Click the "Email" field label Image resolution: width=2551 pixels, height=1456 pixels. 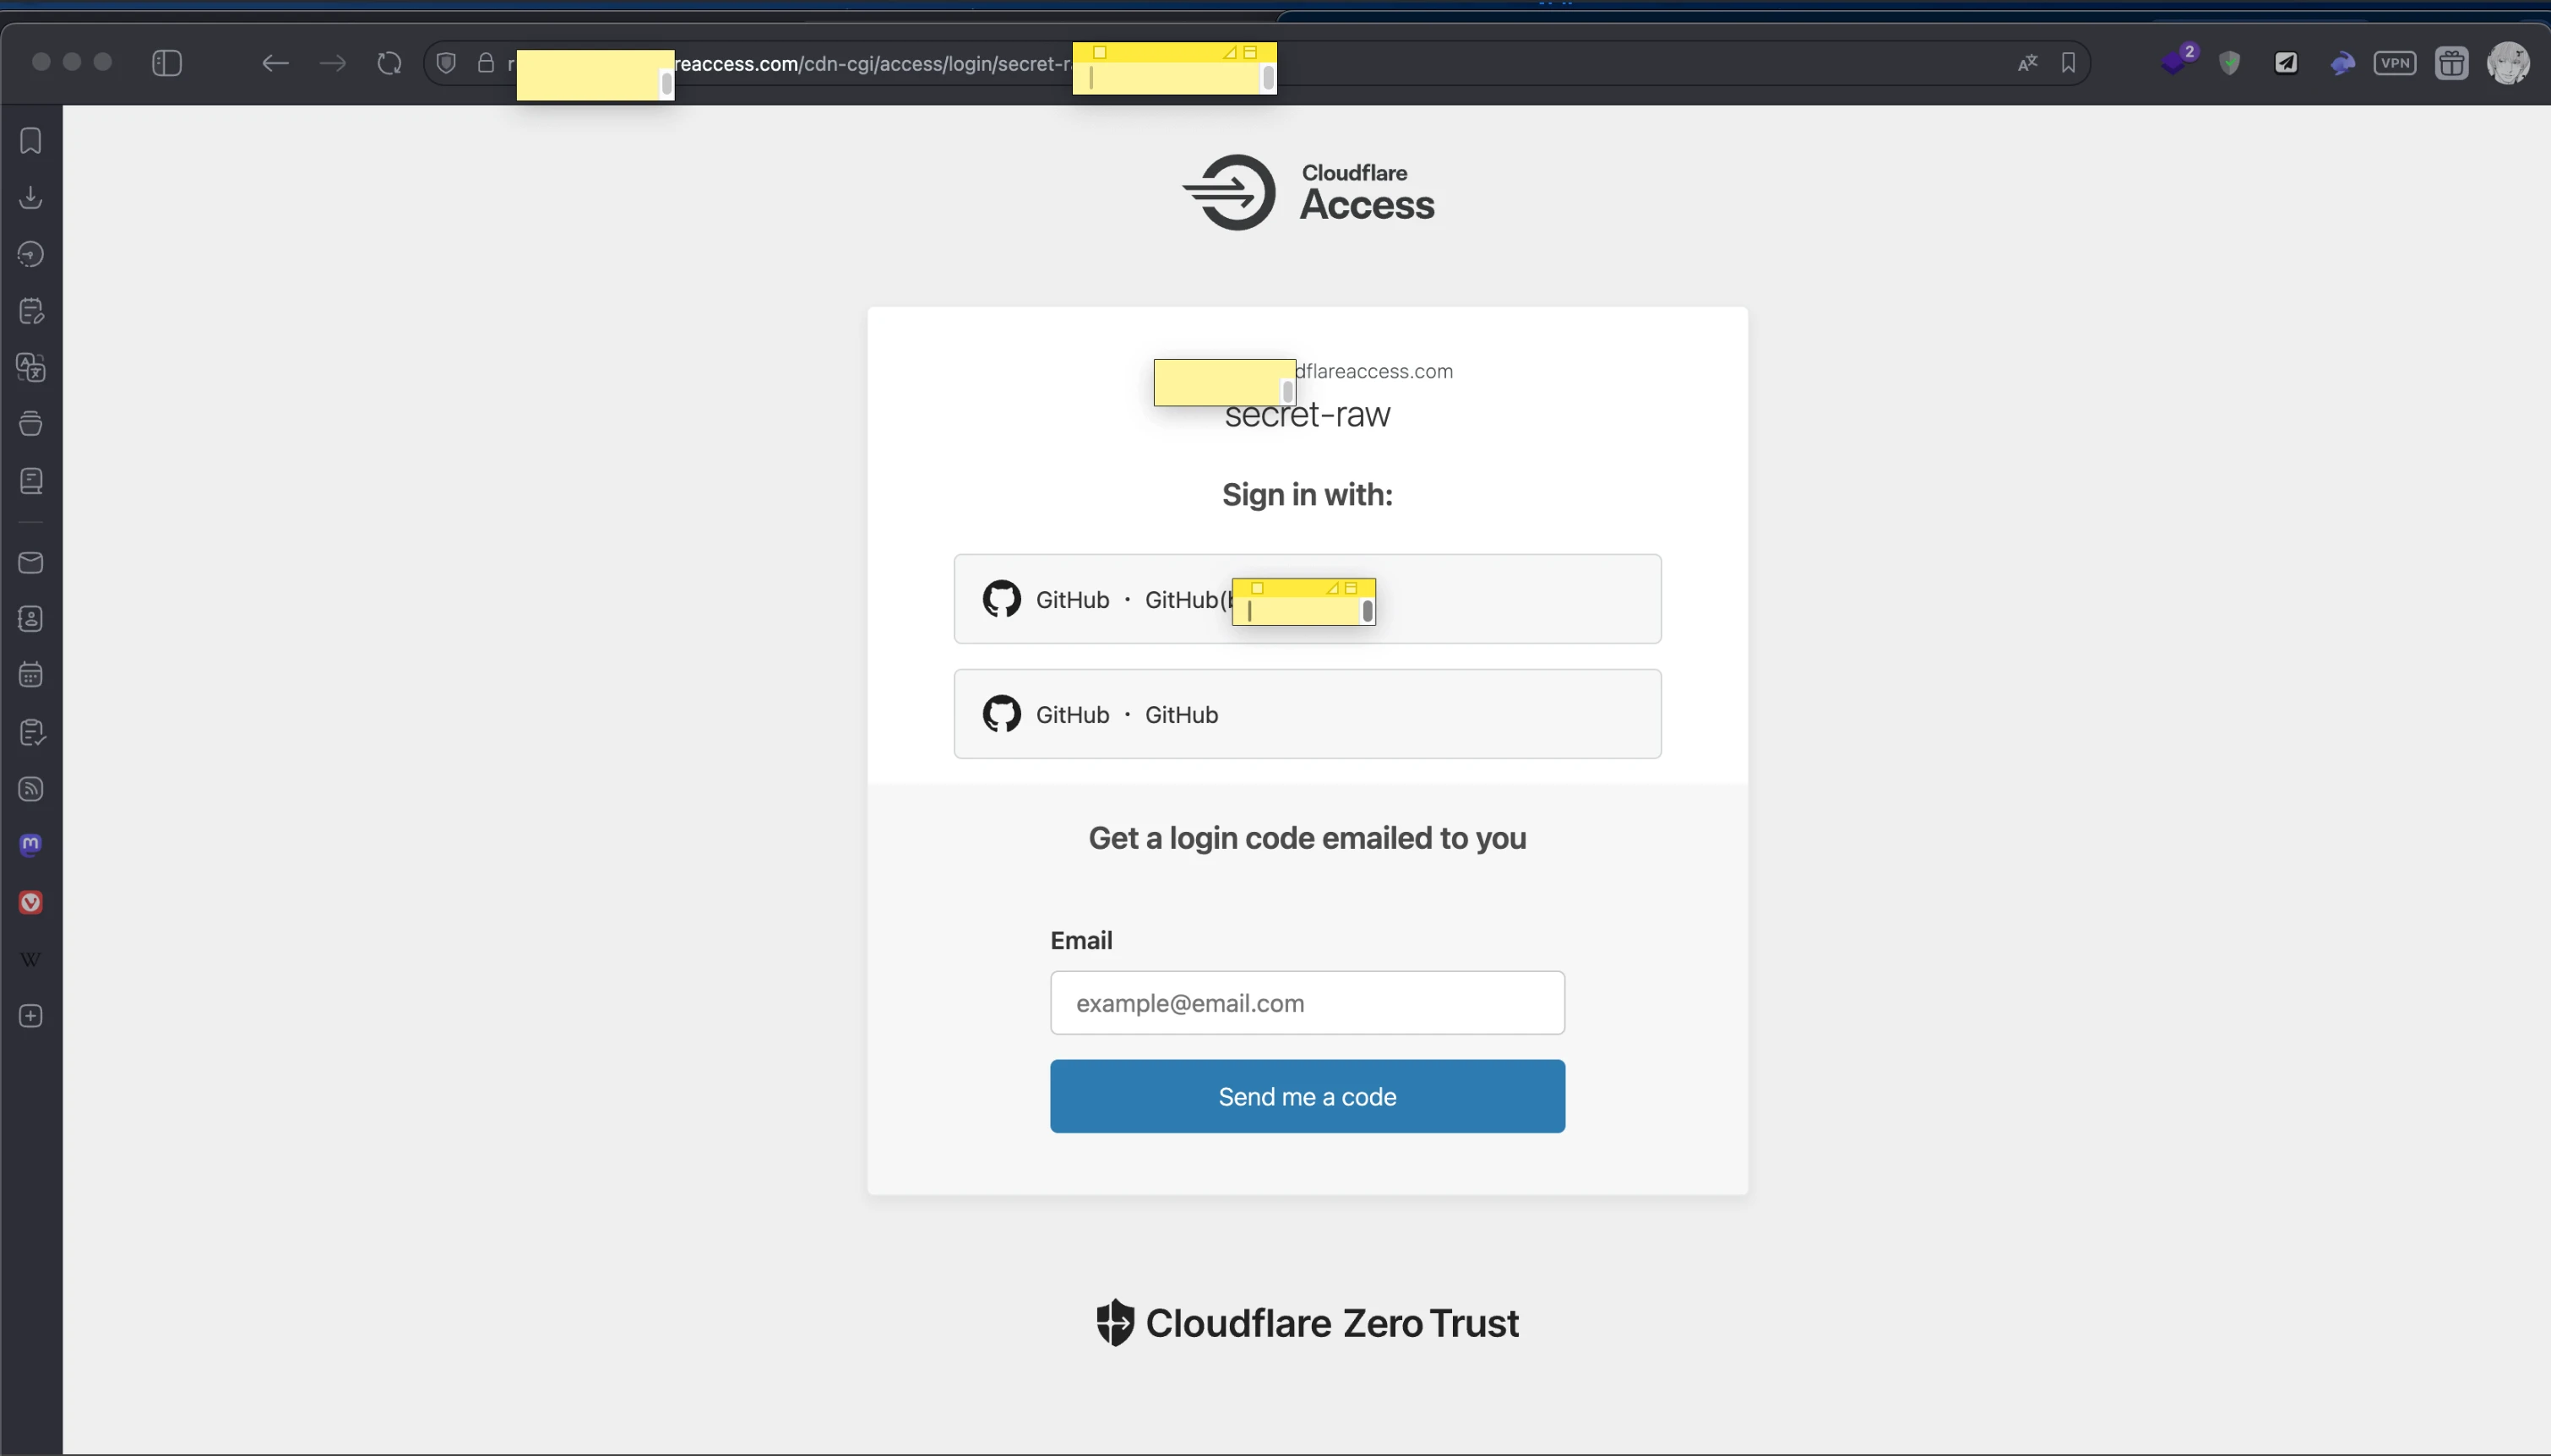point(1081,940)
